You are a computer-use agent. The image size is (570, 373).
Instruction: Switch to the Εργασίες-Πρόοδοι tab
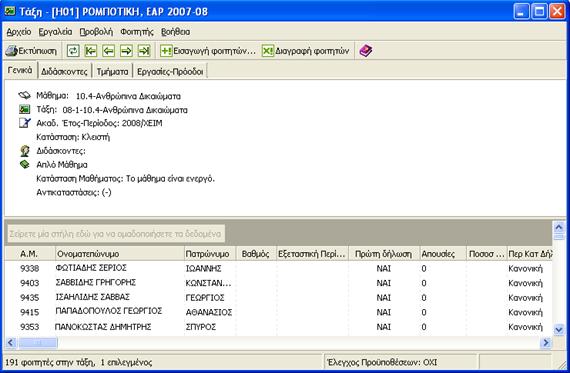[x=170, y=72]
